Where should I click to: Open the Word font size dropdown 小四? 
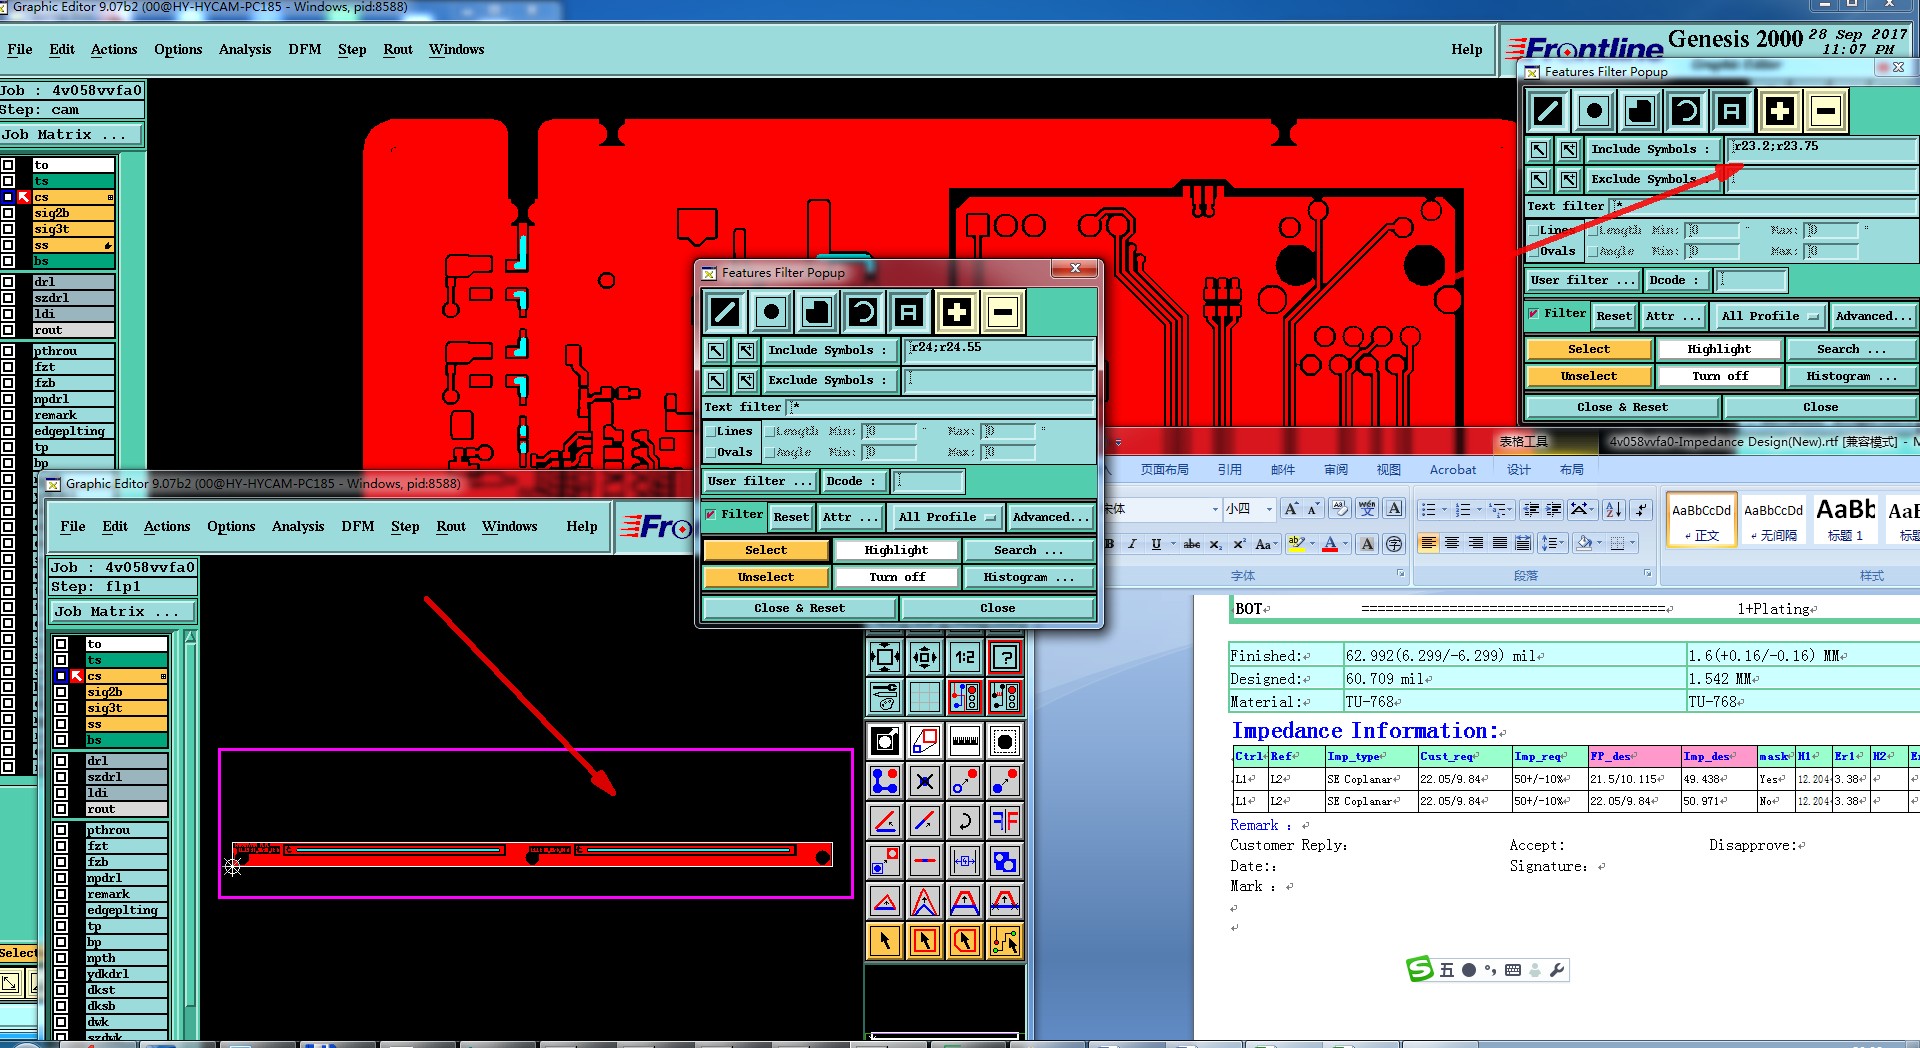click(x=1269, y=509)
